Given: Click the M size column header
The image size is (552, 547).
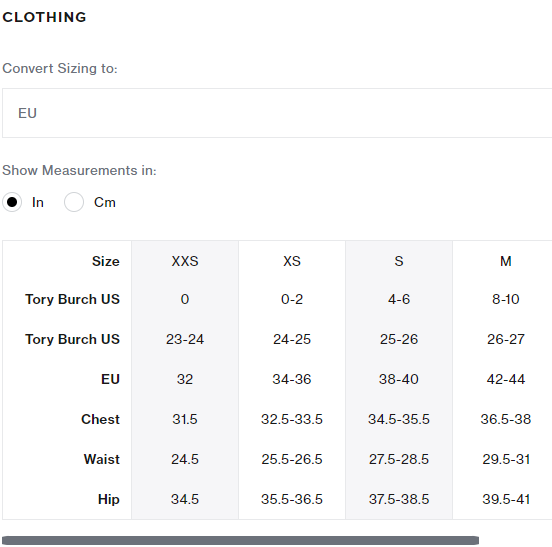Looking at the screenshot, I should pos(506,261).
